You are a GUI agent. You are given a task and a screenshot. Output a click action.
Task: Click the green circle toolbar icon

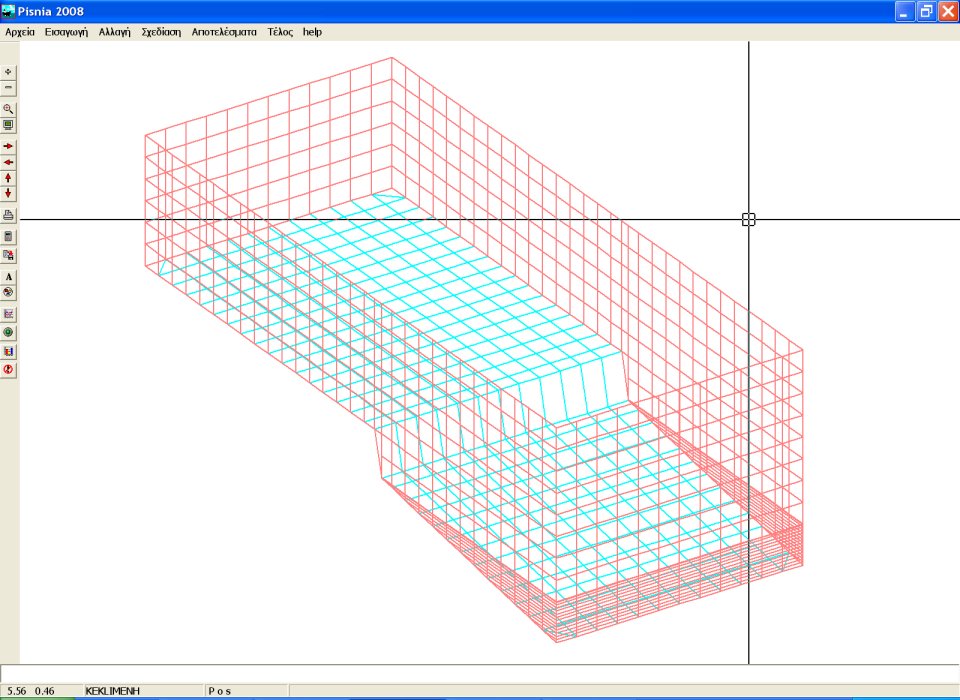pyautogui.click(x=9, y=332)
